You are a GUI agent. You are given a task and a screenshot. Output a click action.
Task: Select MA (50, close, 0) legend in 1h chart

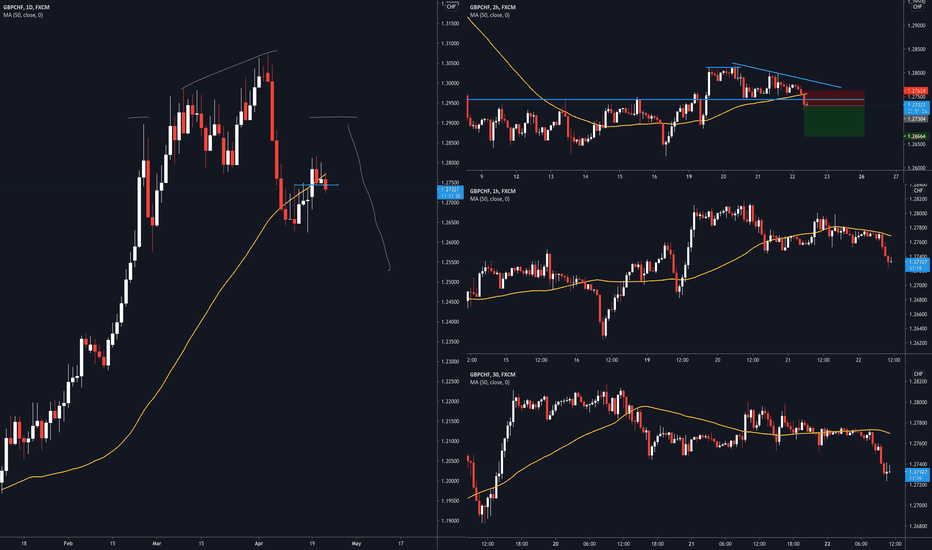[490, 199]
